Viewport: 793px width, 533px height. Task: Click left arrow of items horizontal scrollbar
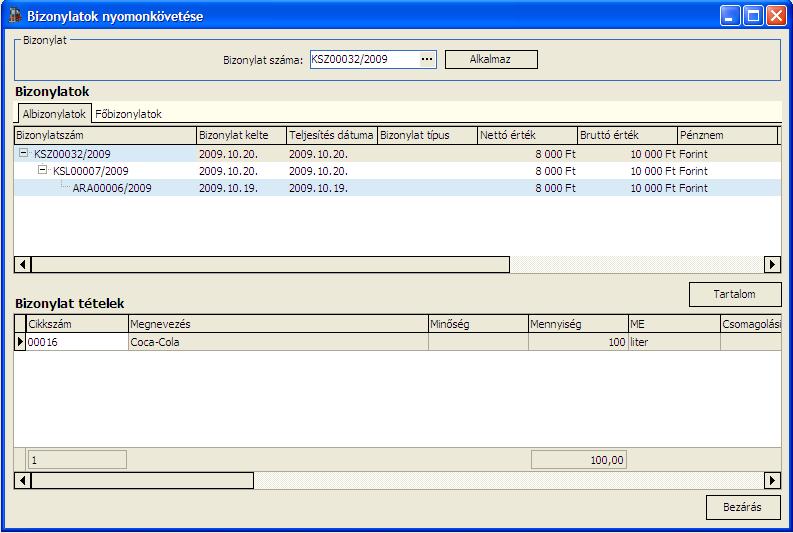pos(22,480)
